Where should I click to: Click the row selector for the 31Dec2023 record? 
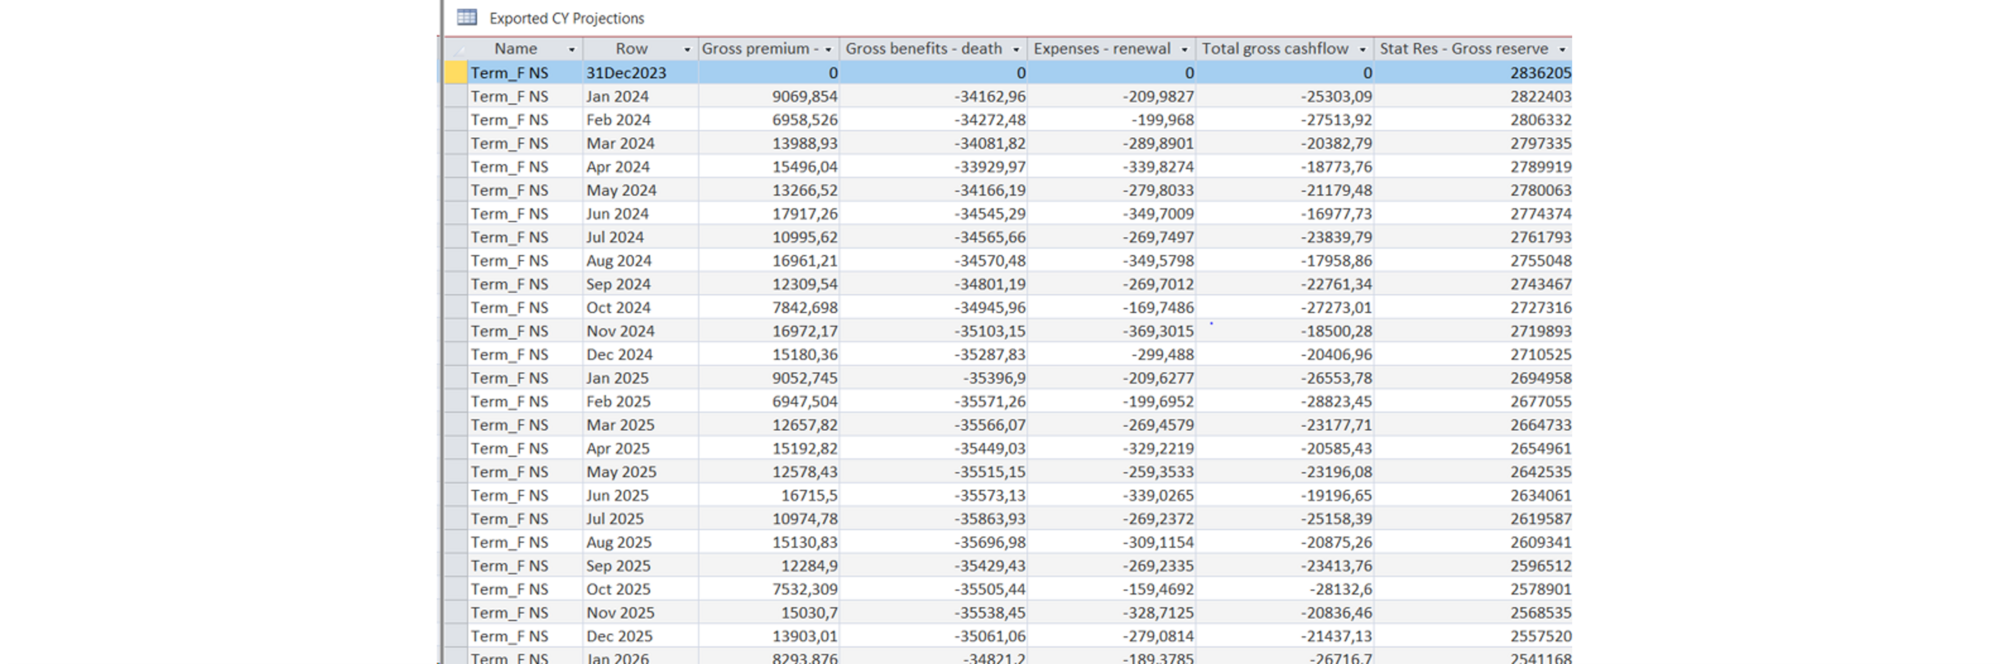pos(456,72)
